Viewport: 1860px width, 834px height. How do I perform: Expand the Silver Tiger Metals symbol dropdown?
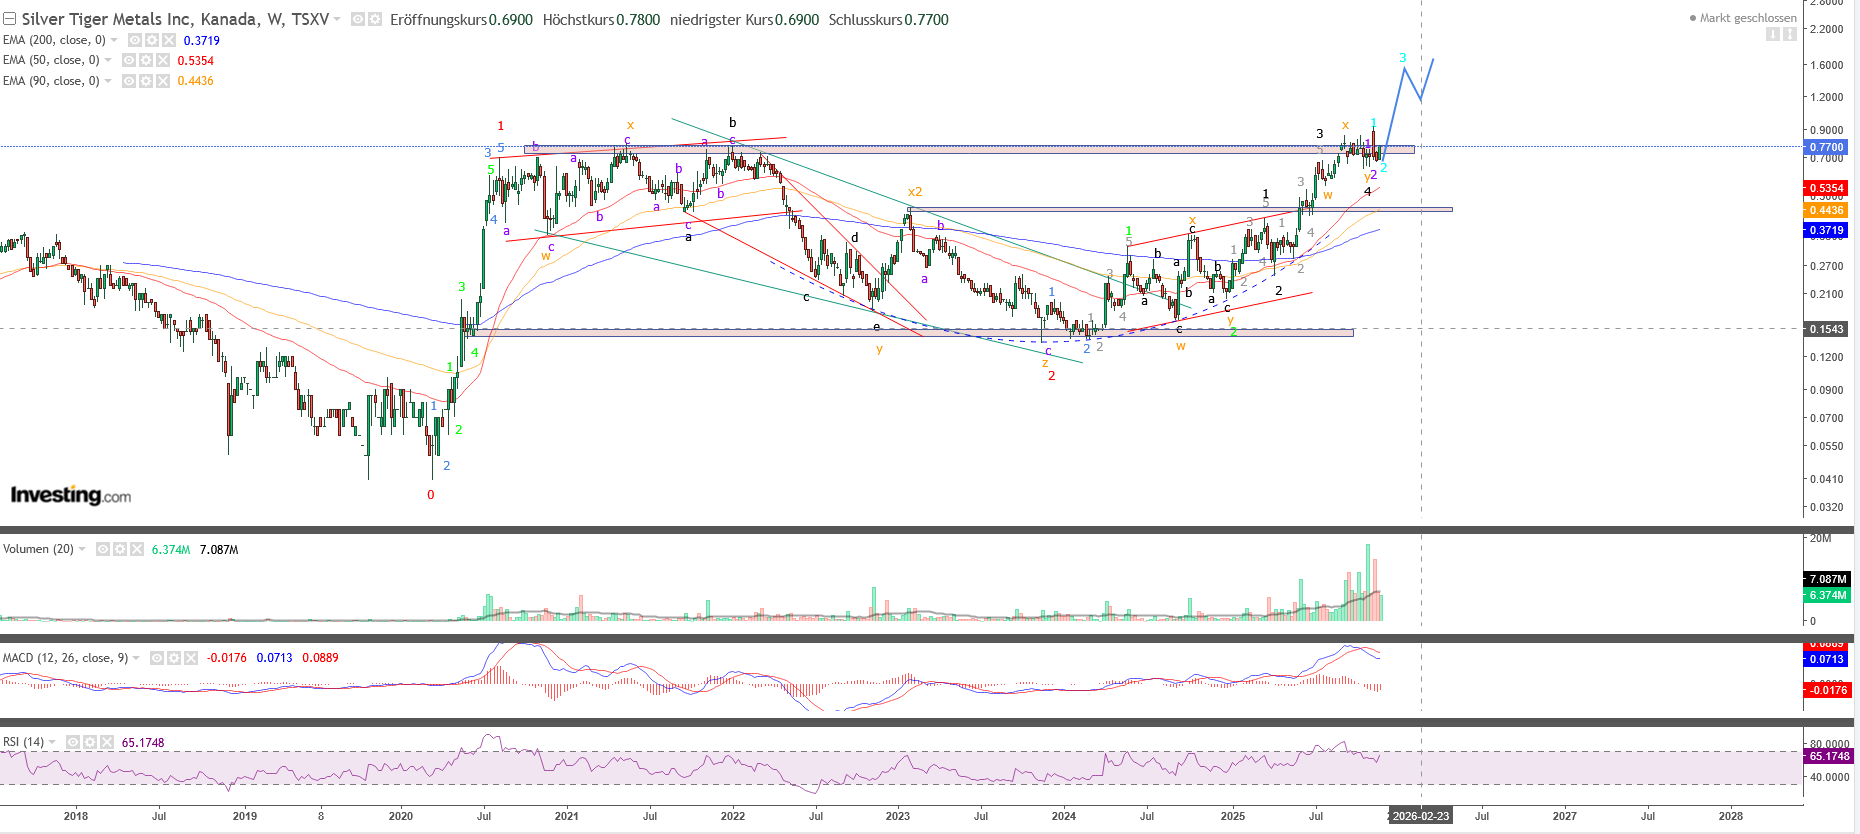coord(337,19)
